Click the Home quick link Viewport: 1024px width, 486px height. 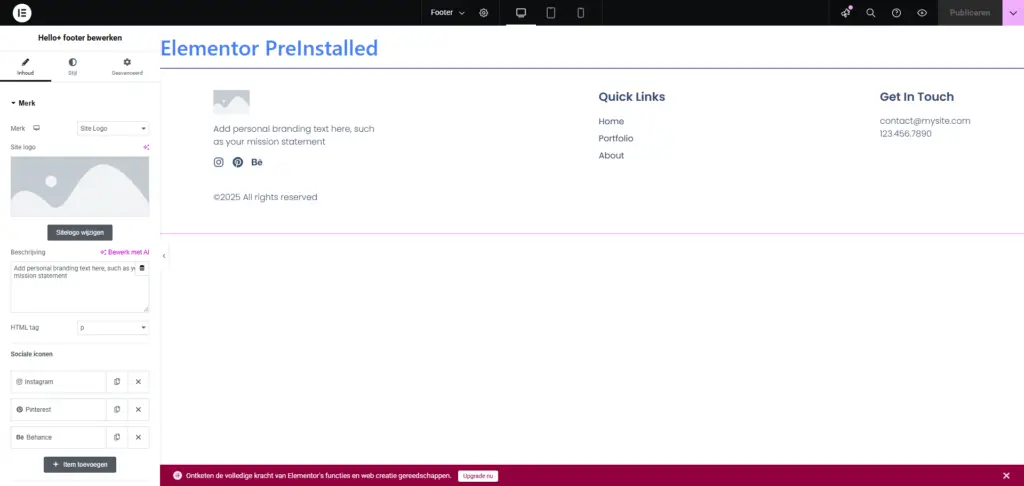click(x=611, y=122)
